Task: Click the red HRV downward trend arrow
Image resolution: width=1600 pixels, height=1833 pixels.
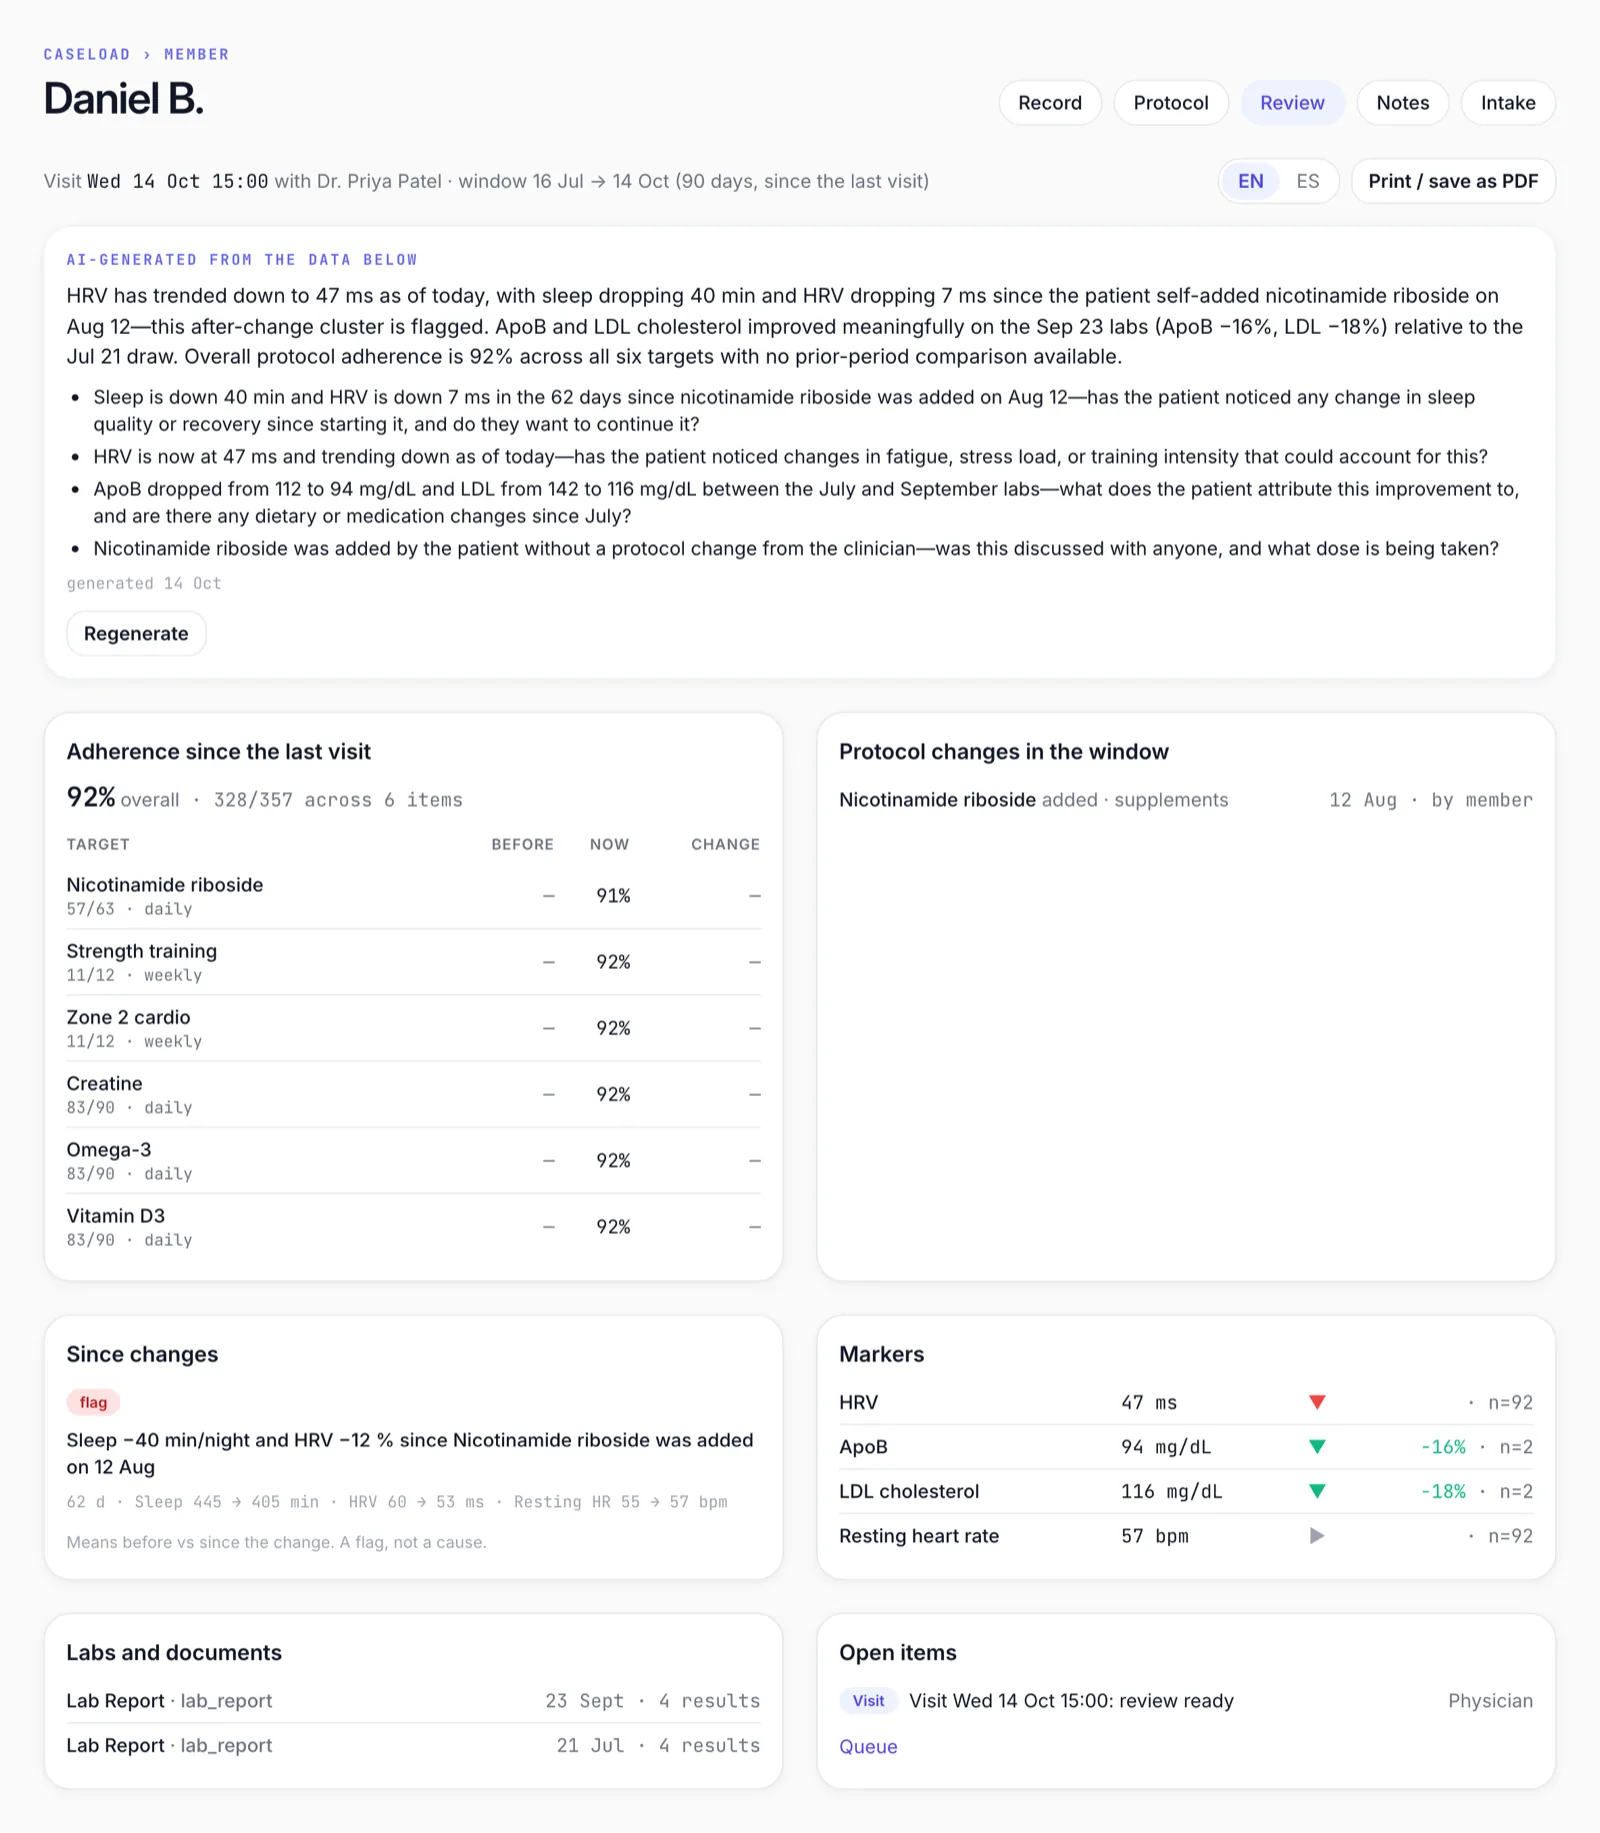Action: [1317, 1402]
